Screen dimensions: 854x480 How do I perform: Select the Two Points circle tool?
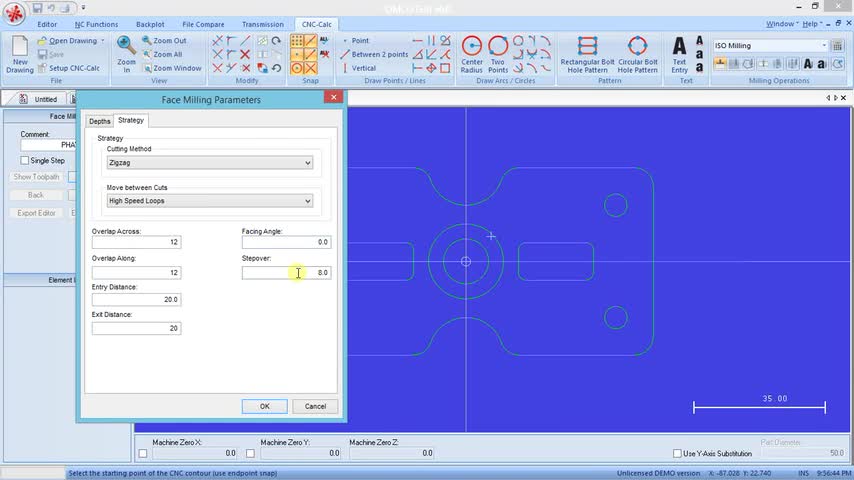click(498, 54)
